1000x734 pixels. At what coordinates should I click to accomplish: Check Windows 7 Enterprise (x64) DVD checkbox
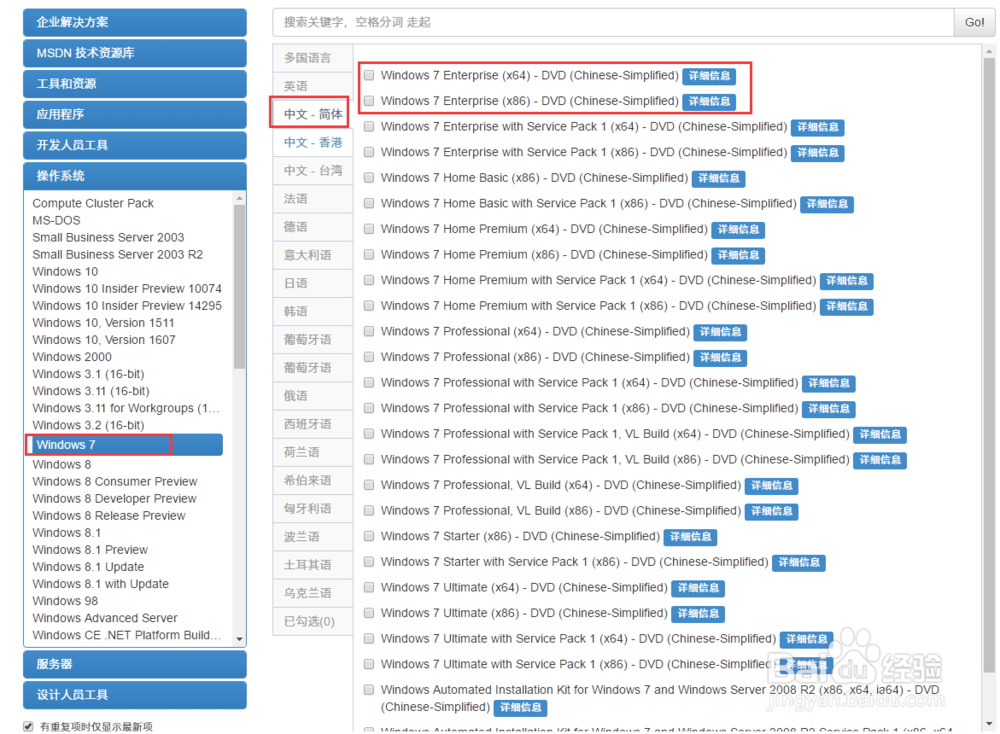(369, 75)
